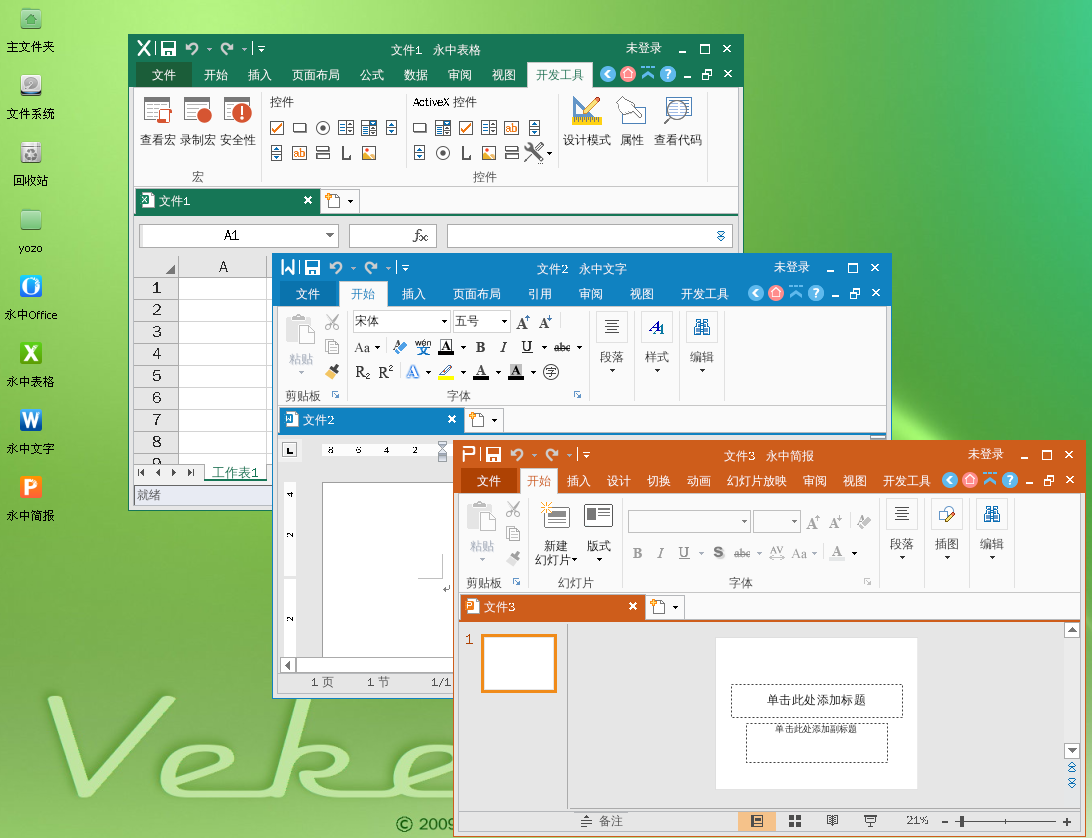Click the presentation help question-mark icon
This screenshot has height=838, width=1092.
[1009, 481]
